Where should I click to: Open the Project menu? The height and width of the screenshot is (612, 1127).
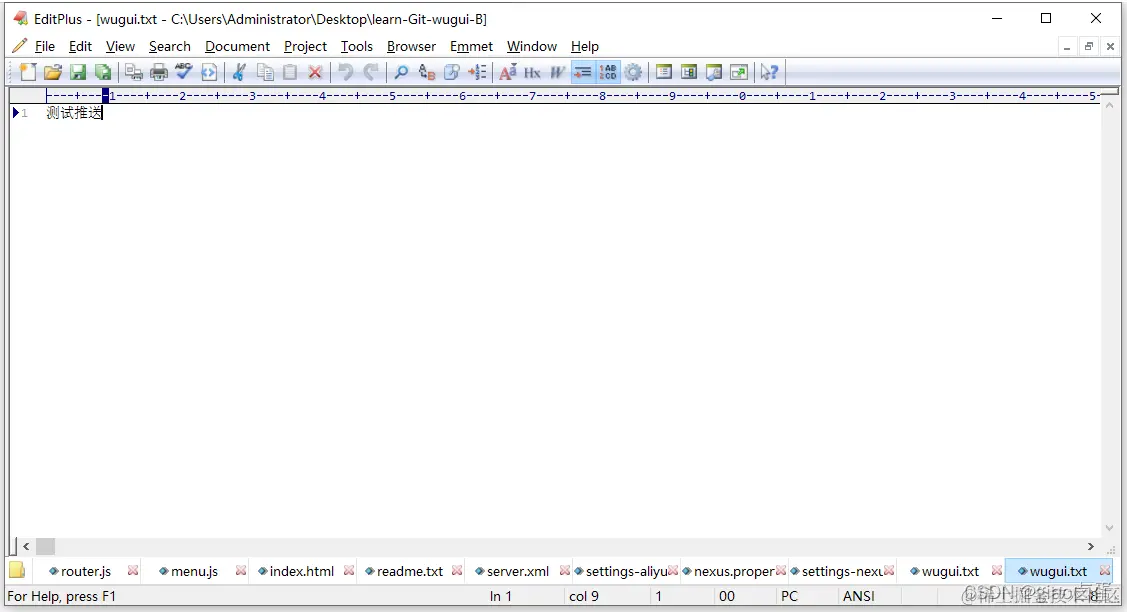pos(305,46)
